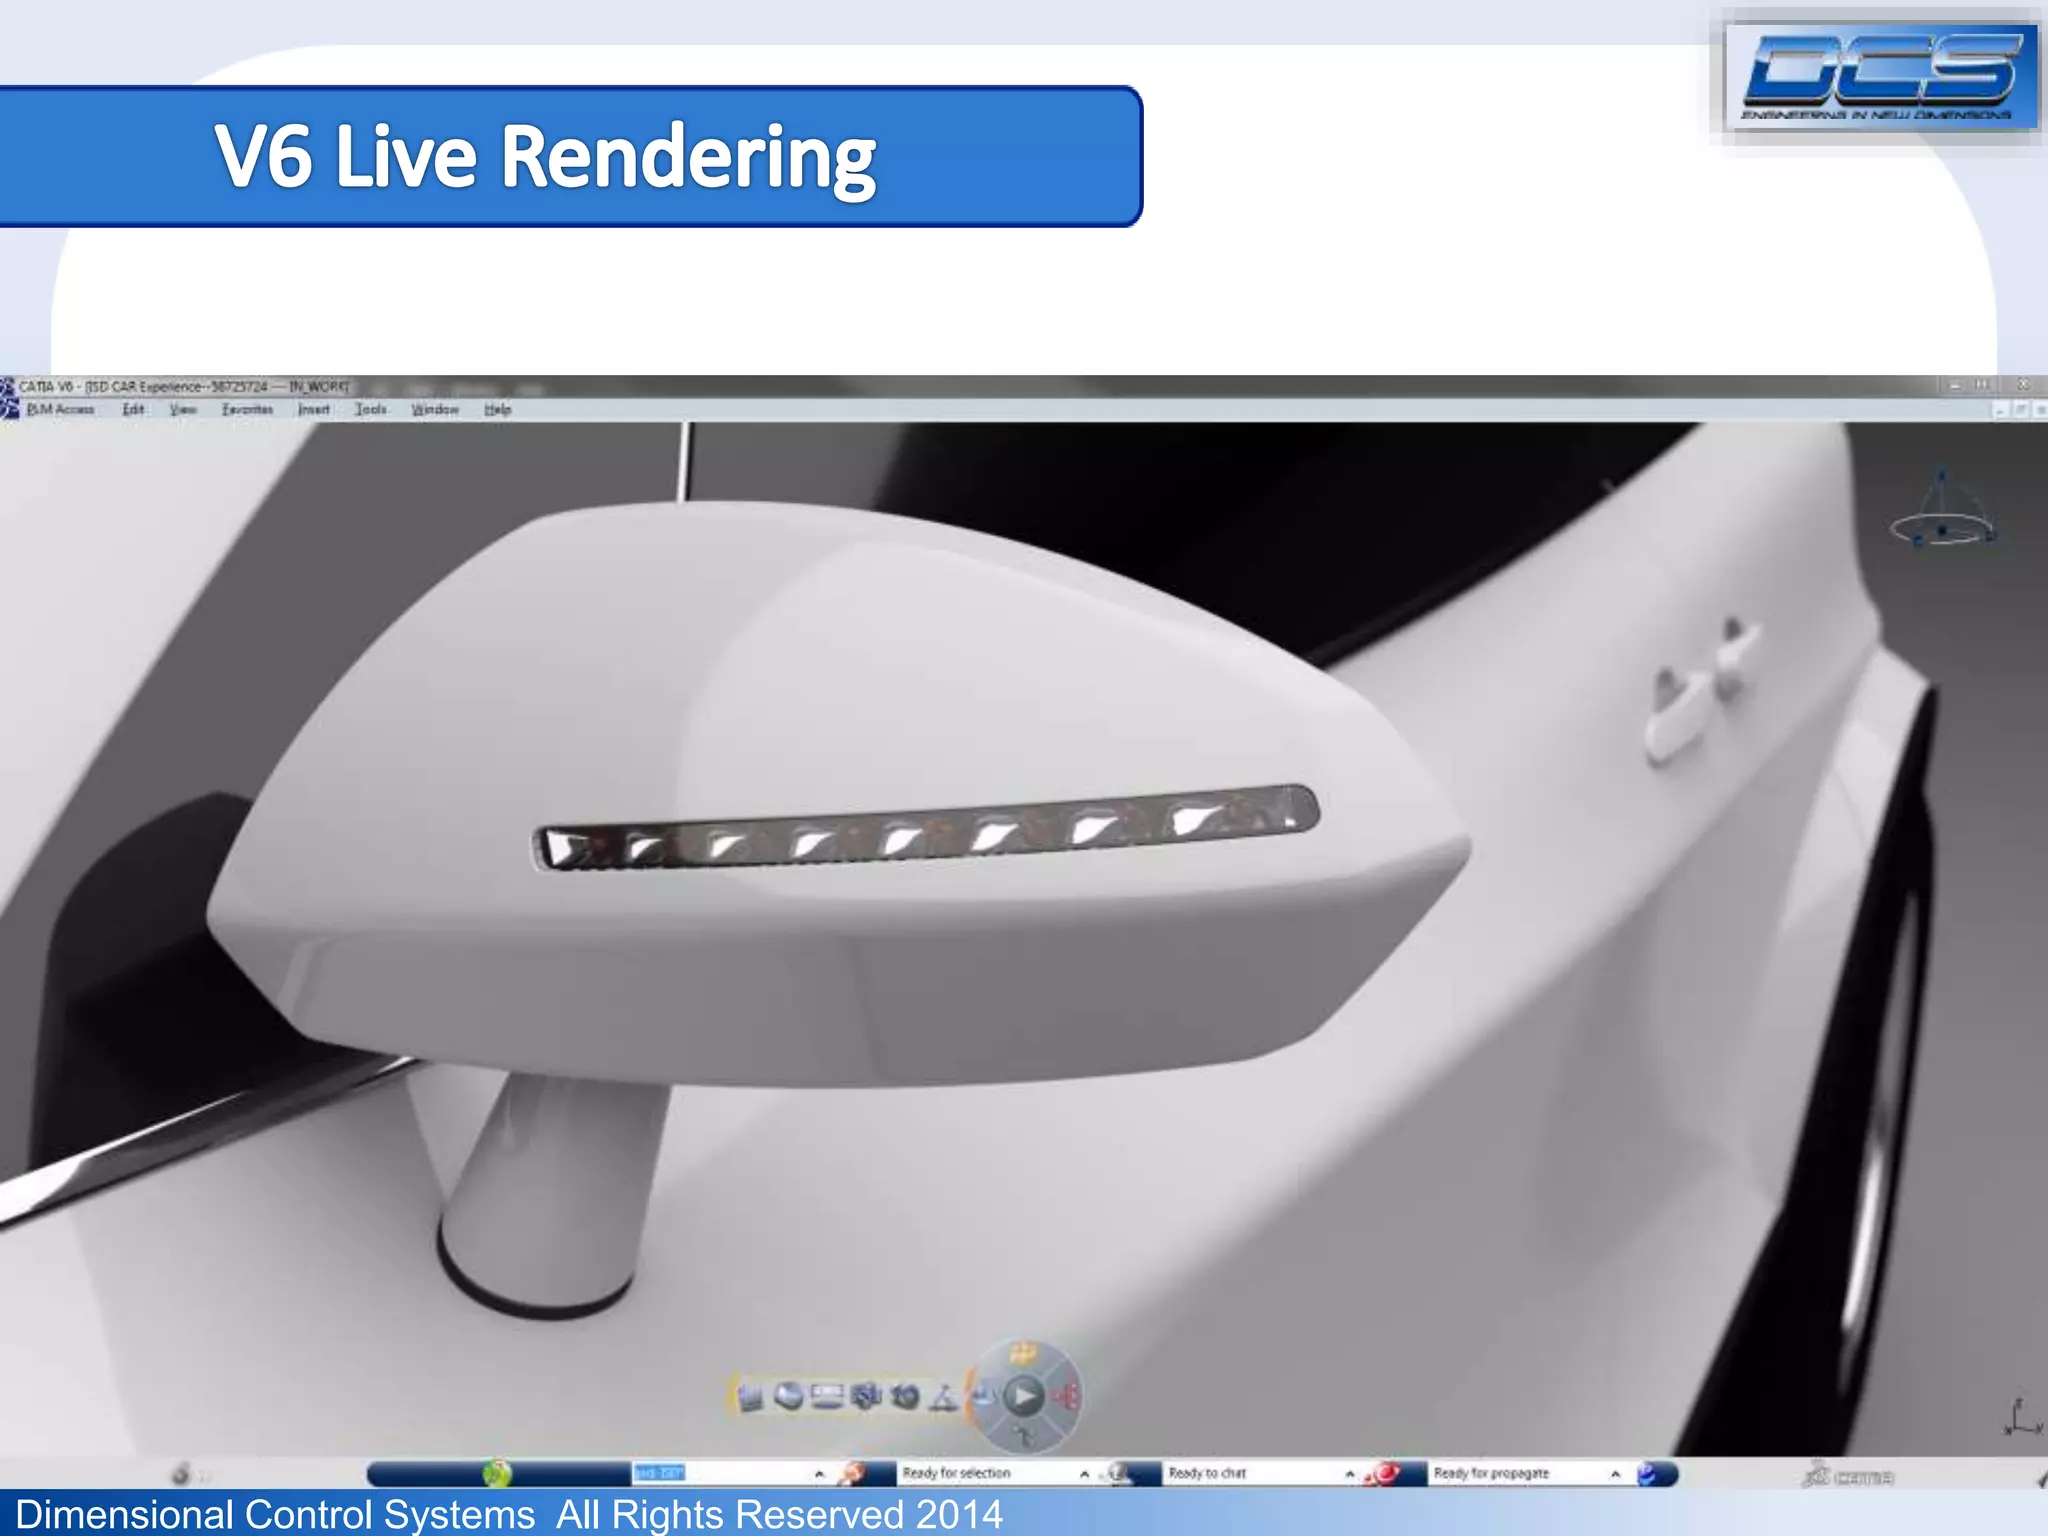Click the sphere icon in the floating toolbar
The height and width of the screenshot is (1536, 2048).
coord(788,1396)
